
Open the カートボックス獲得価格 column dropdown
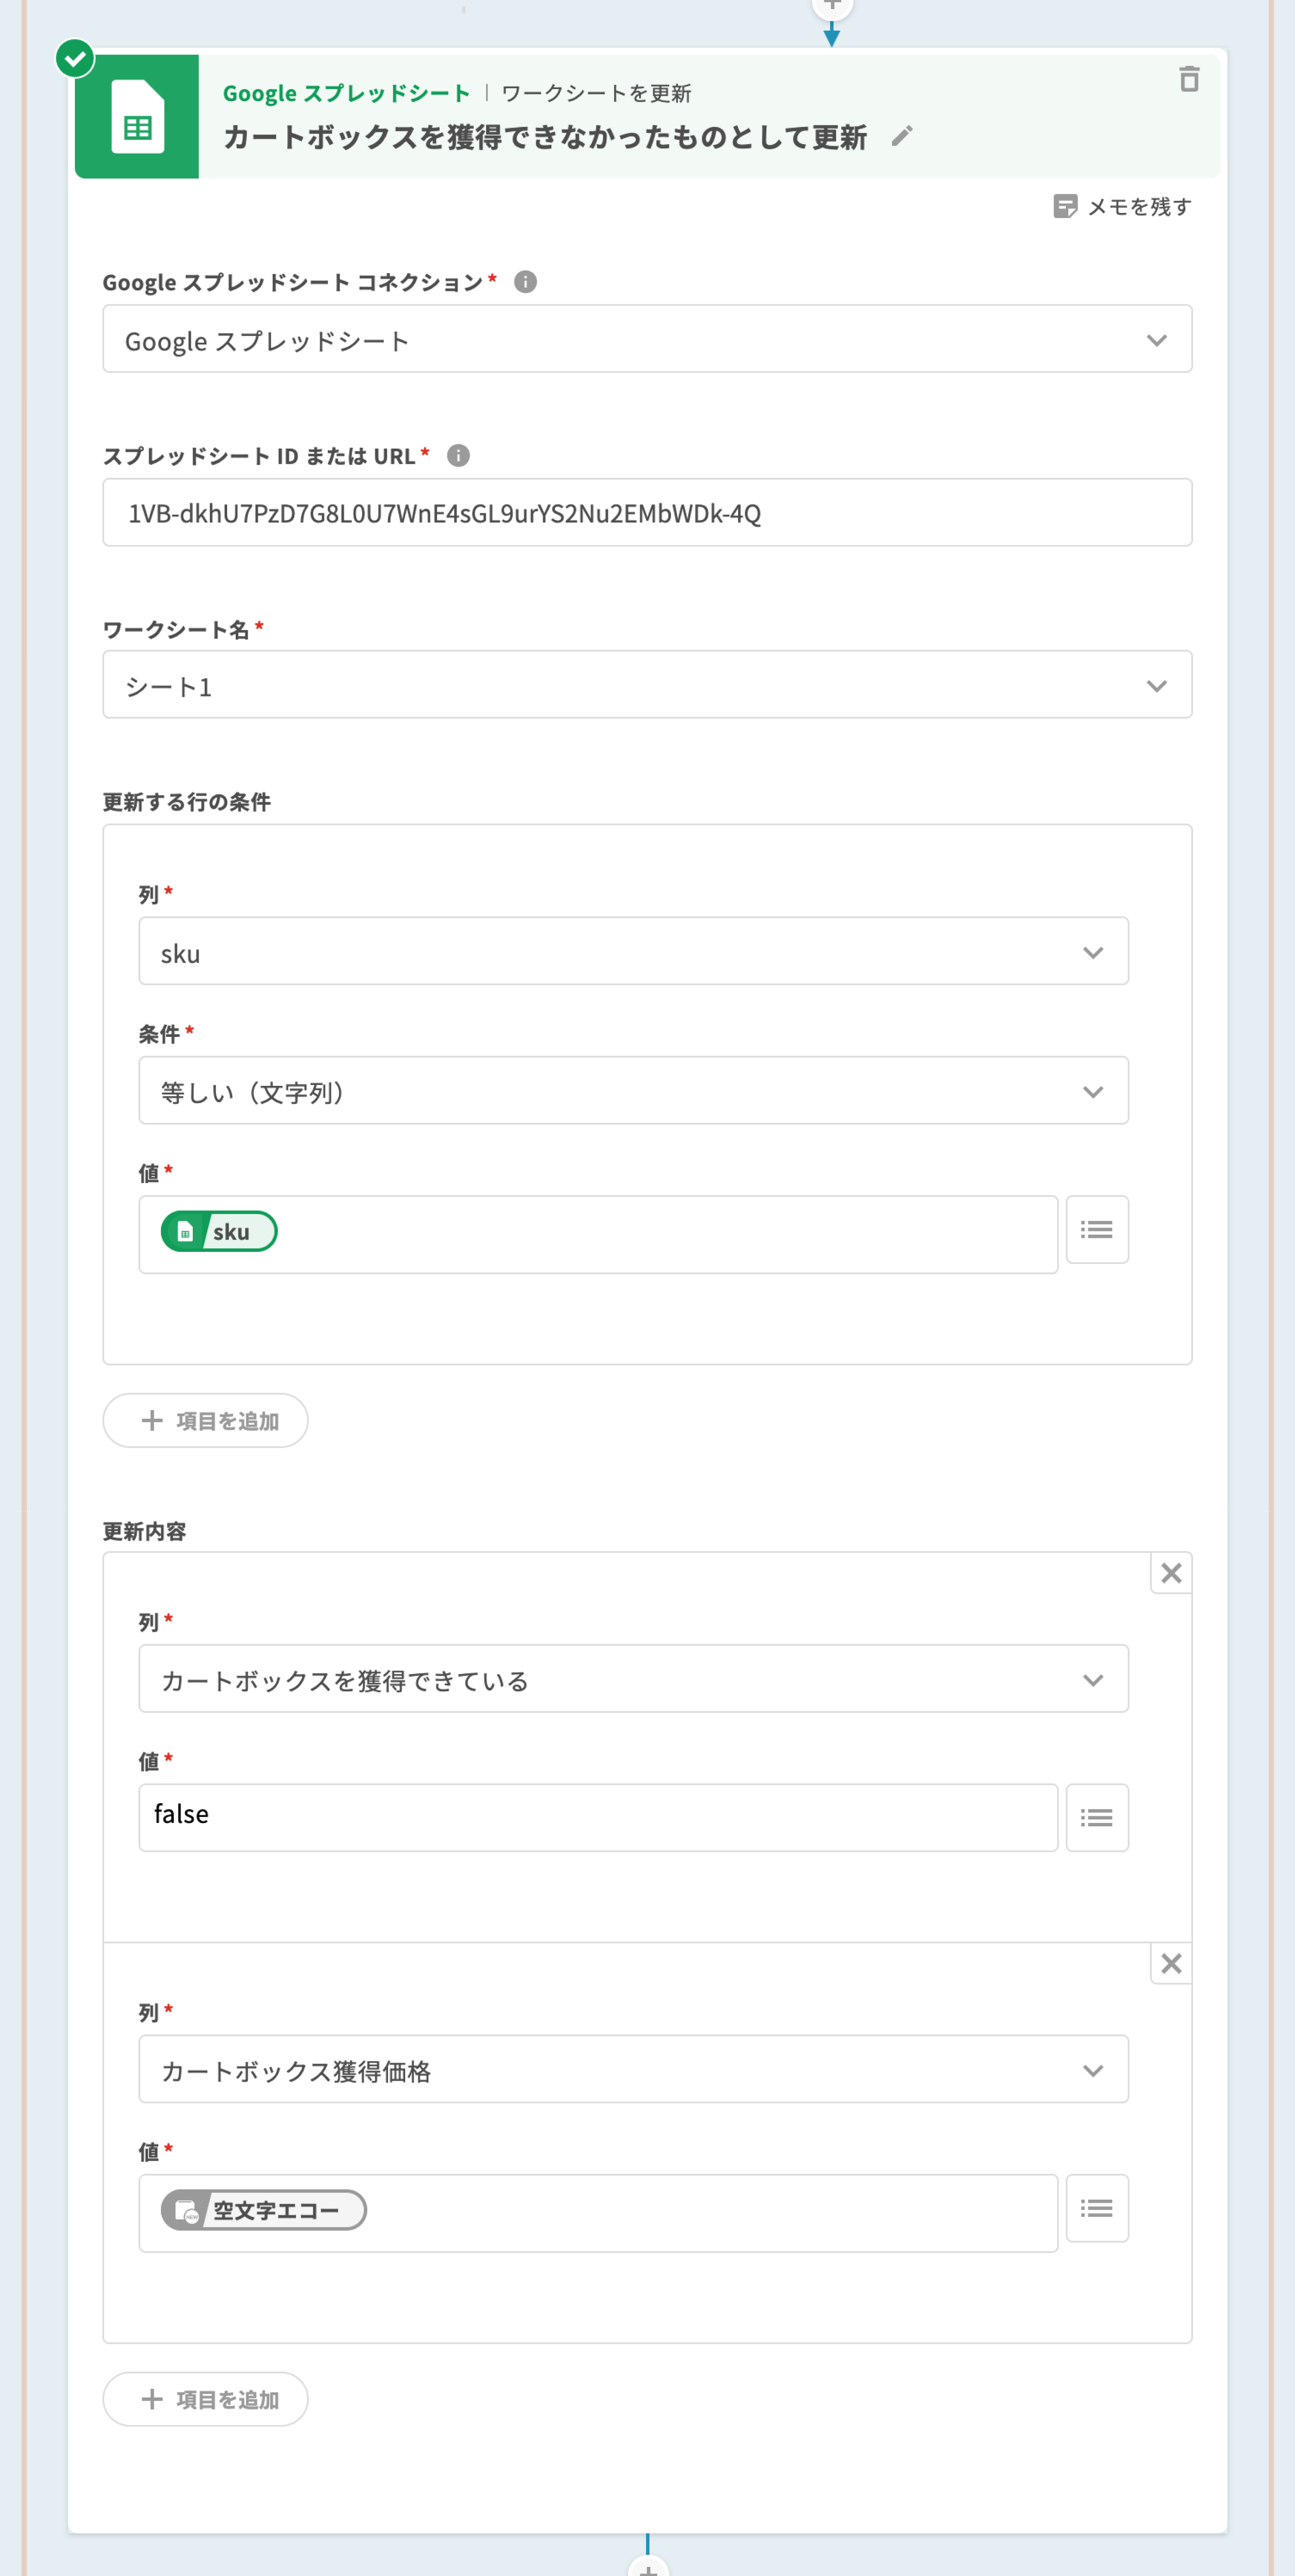pyautogui.click(x=633, y=2069)
